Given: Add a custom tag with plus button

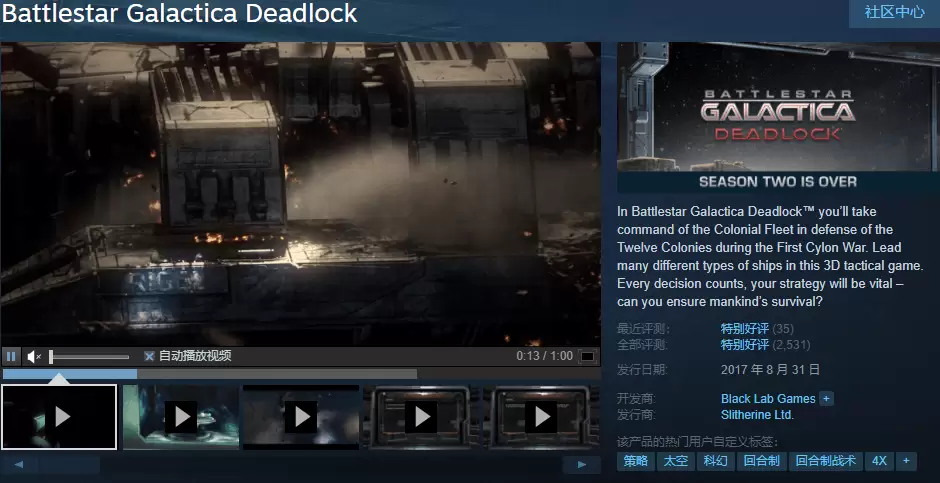Looking at the screenshot, I should [x=906, y=461].
